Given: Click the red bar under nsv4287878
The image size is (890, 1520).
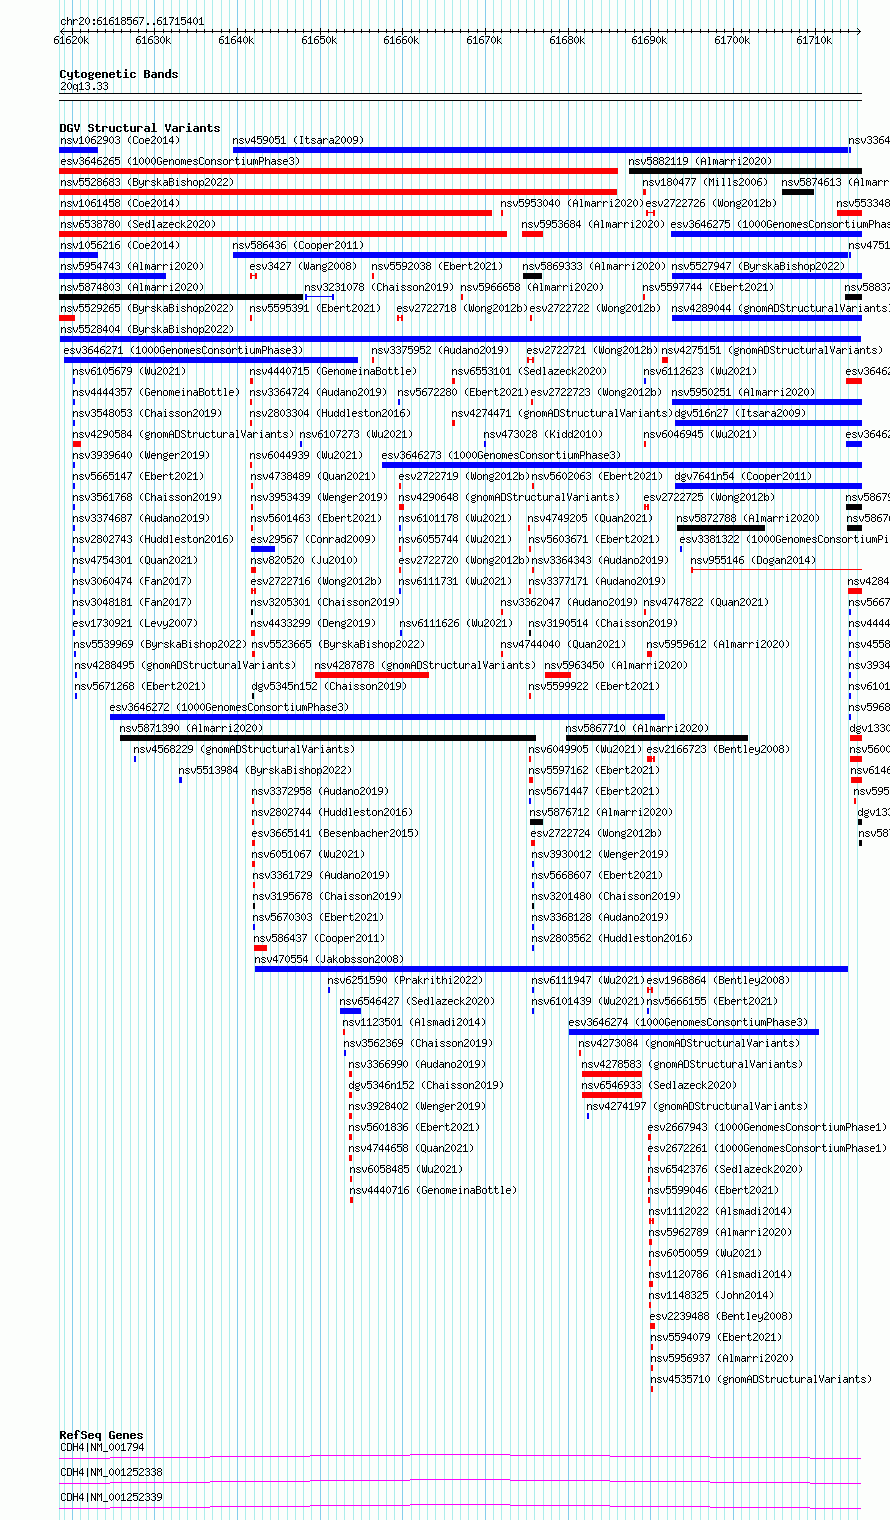Looking at the screenshot, I should click(x=372, y=675).
